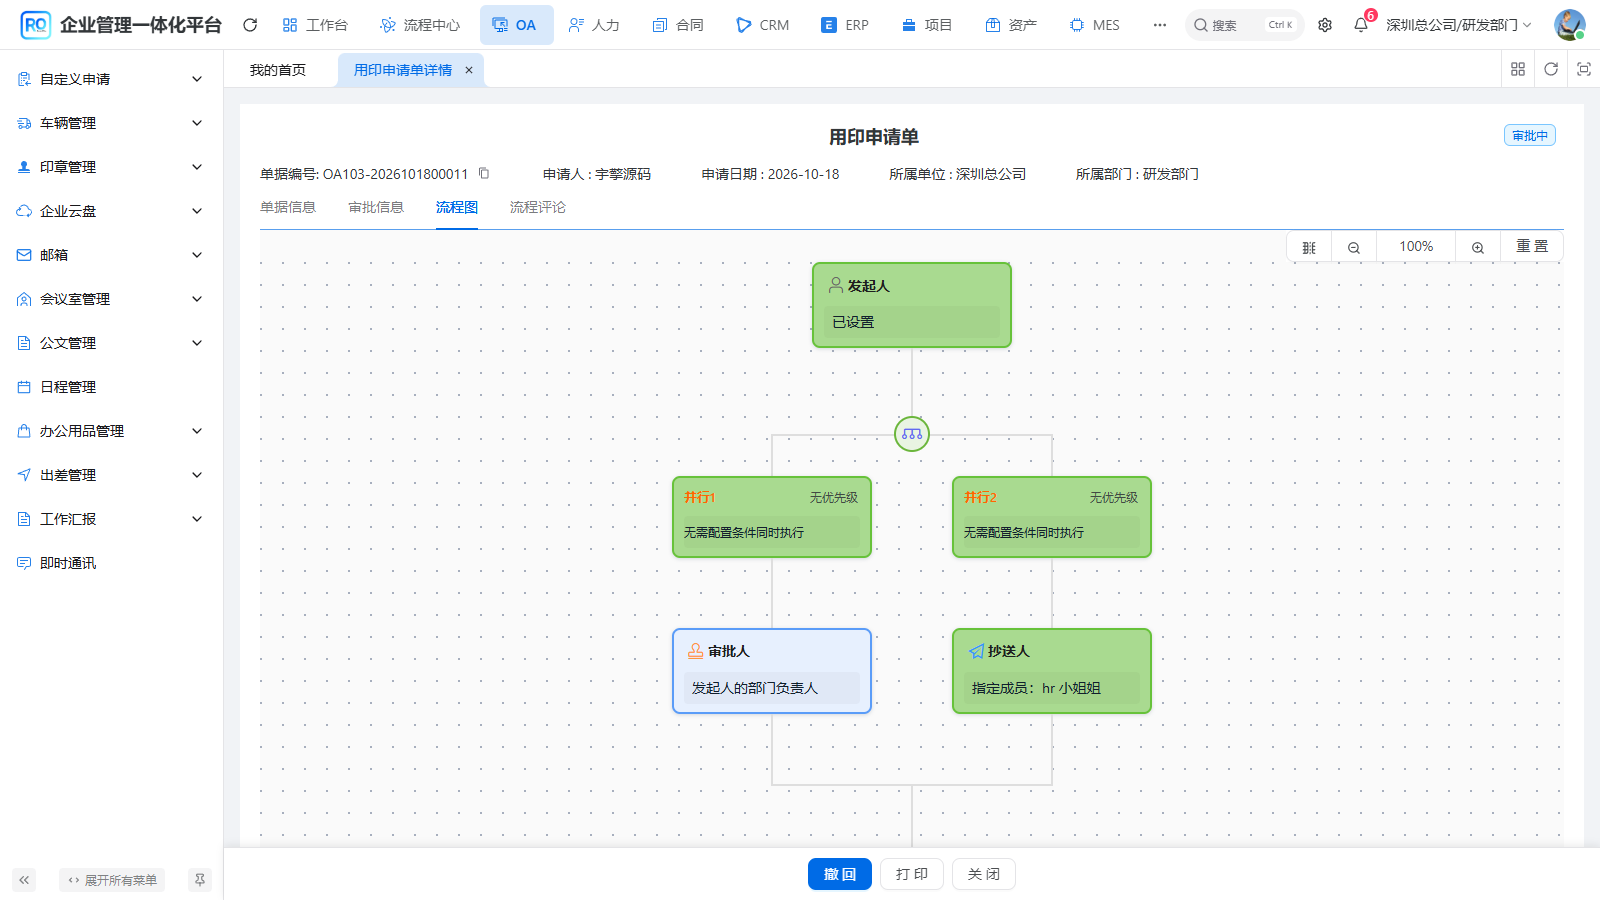The image size is (1600, 900).
Task: Open the tab grid view icon
Action: pyautogui.click(x=1518, y=69)
